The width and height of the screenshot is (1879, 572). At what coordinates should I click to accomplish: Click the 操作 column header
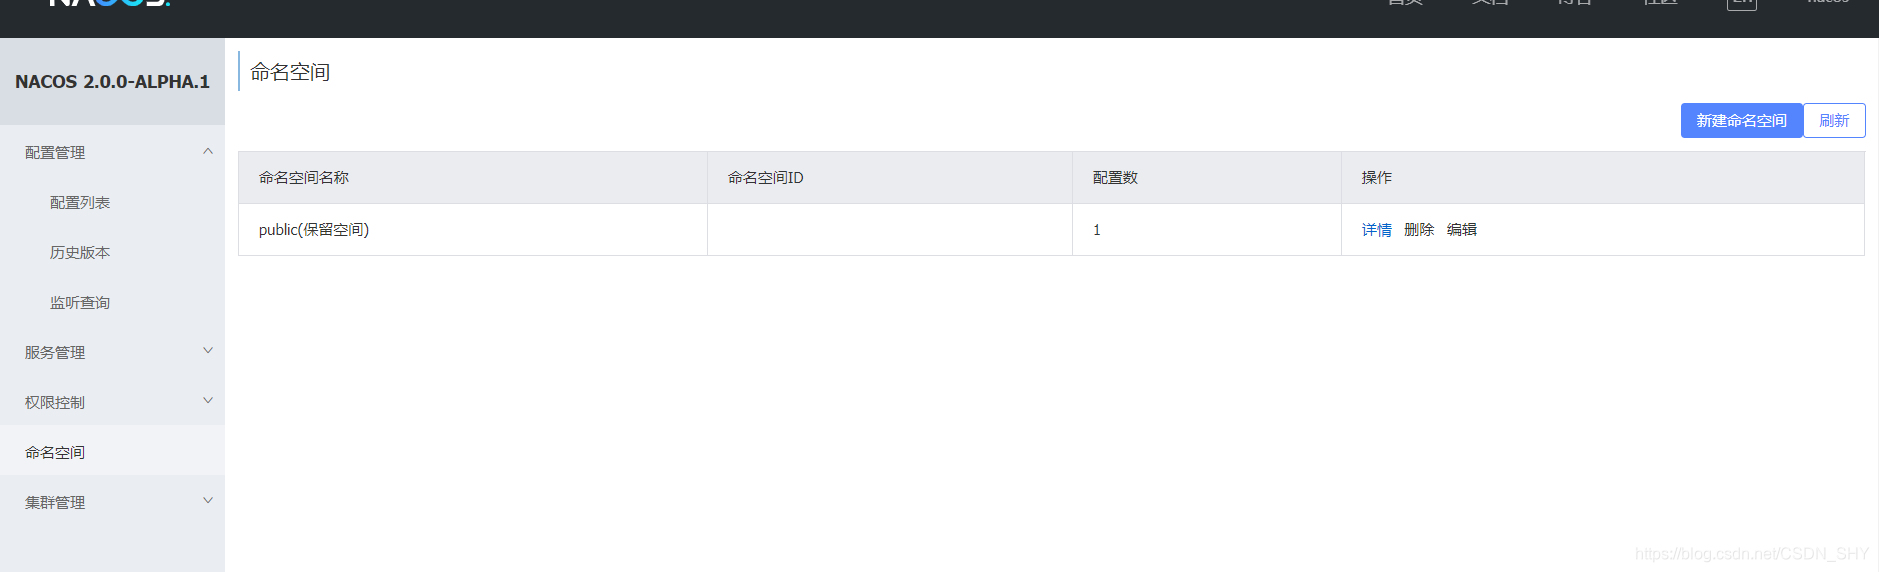1603,178
